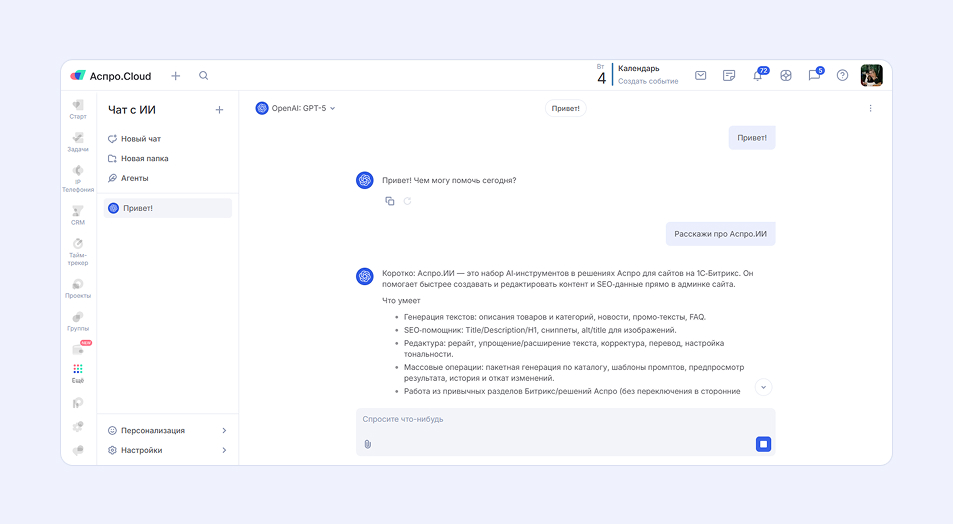Click the Привет! chat title pill
The image size is (953, 524).
[565, 108]
